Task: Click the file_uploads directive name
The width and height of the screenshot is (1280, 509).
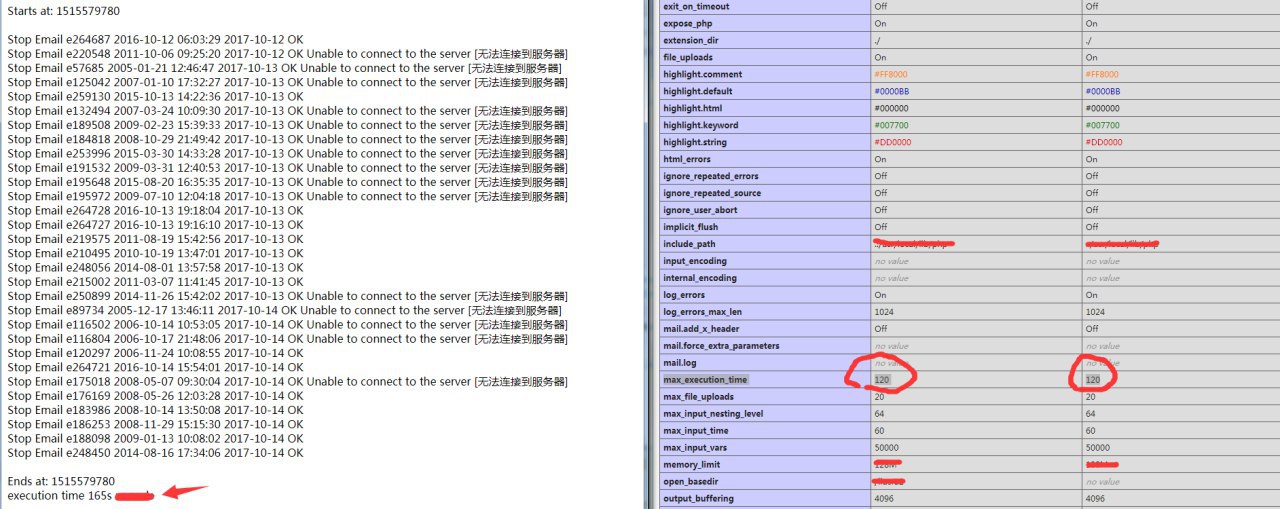Action: pyautogui.click(x=690, y=57)
